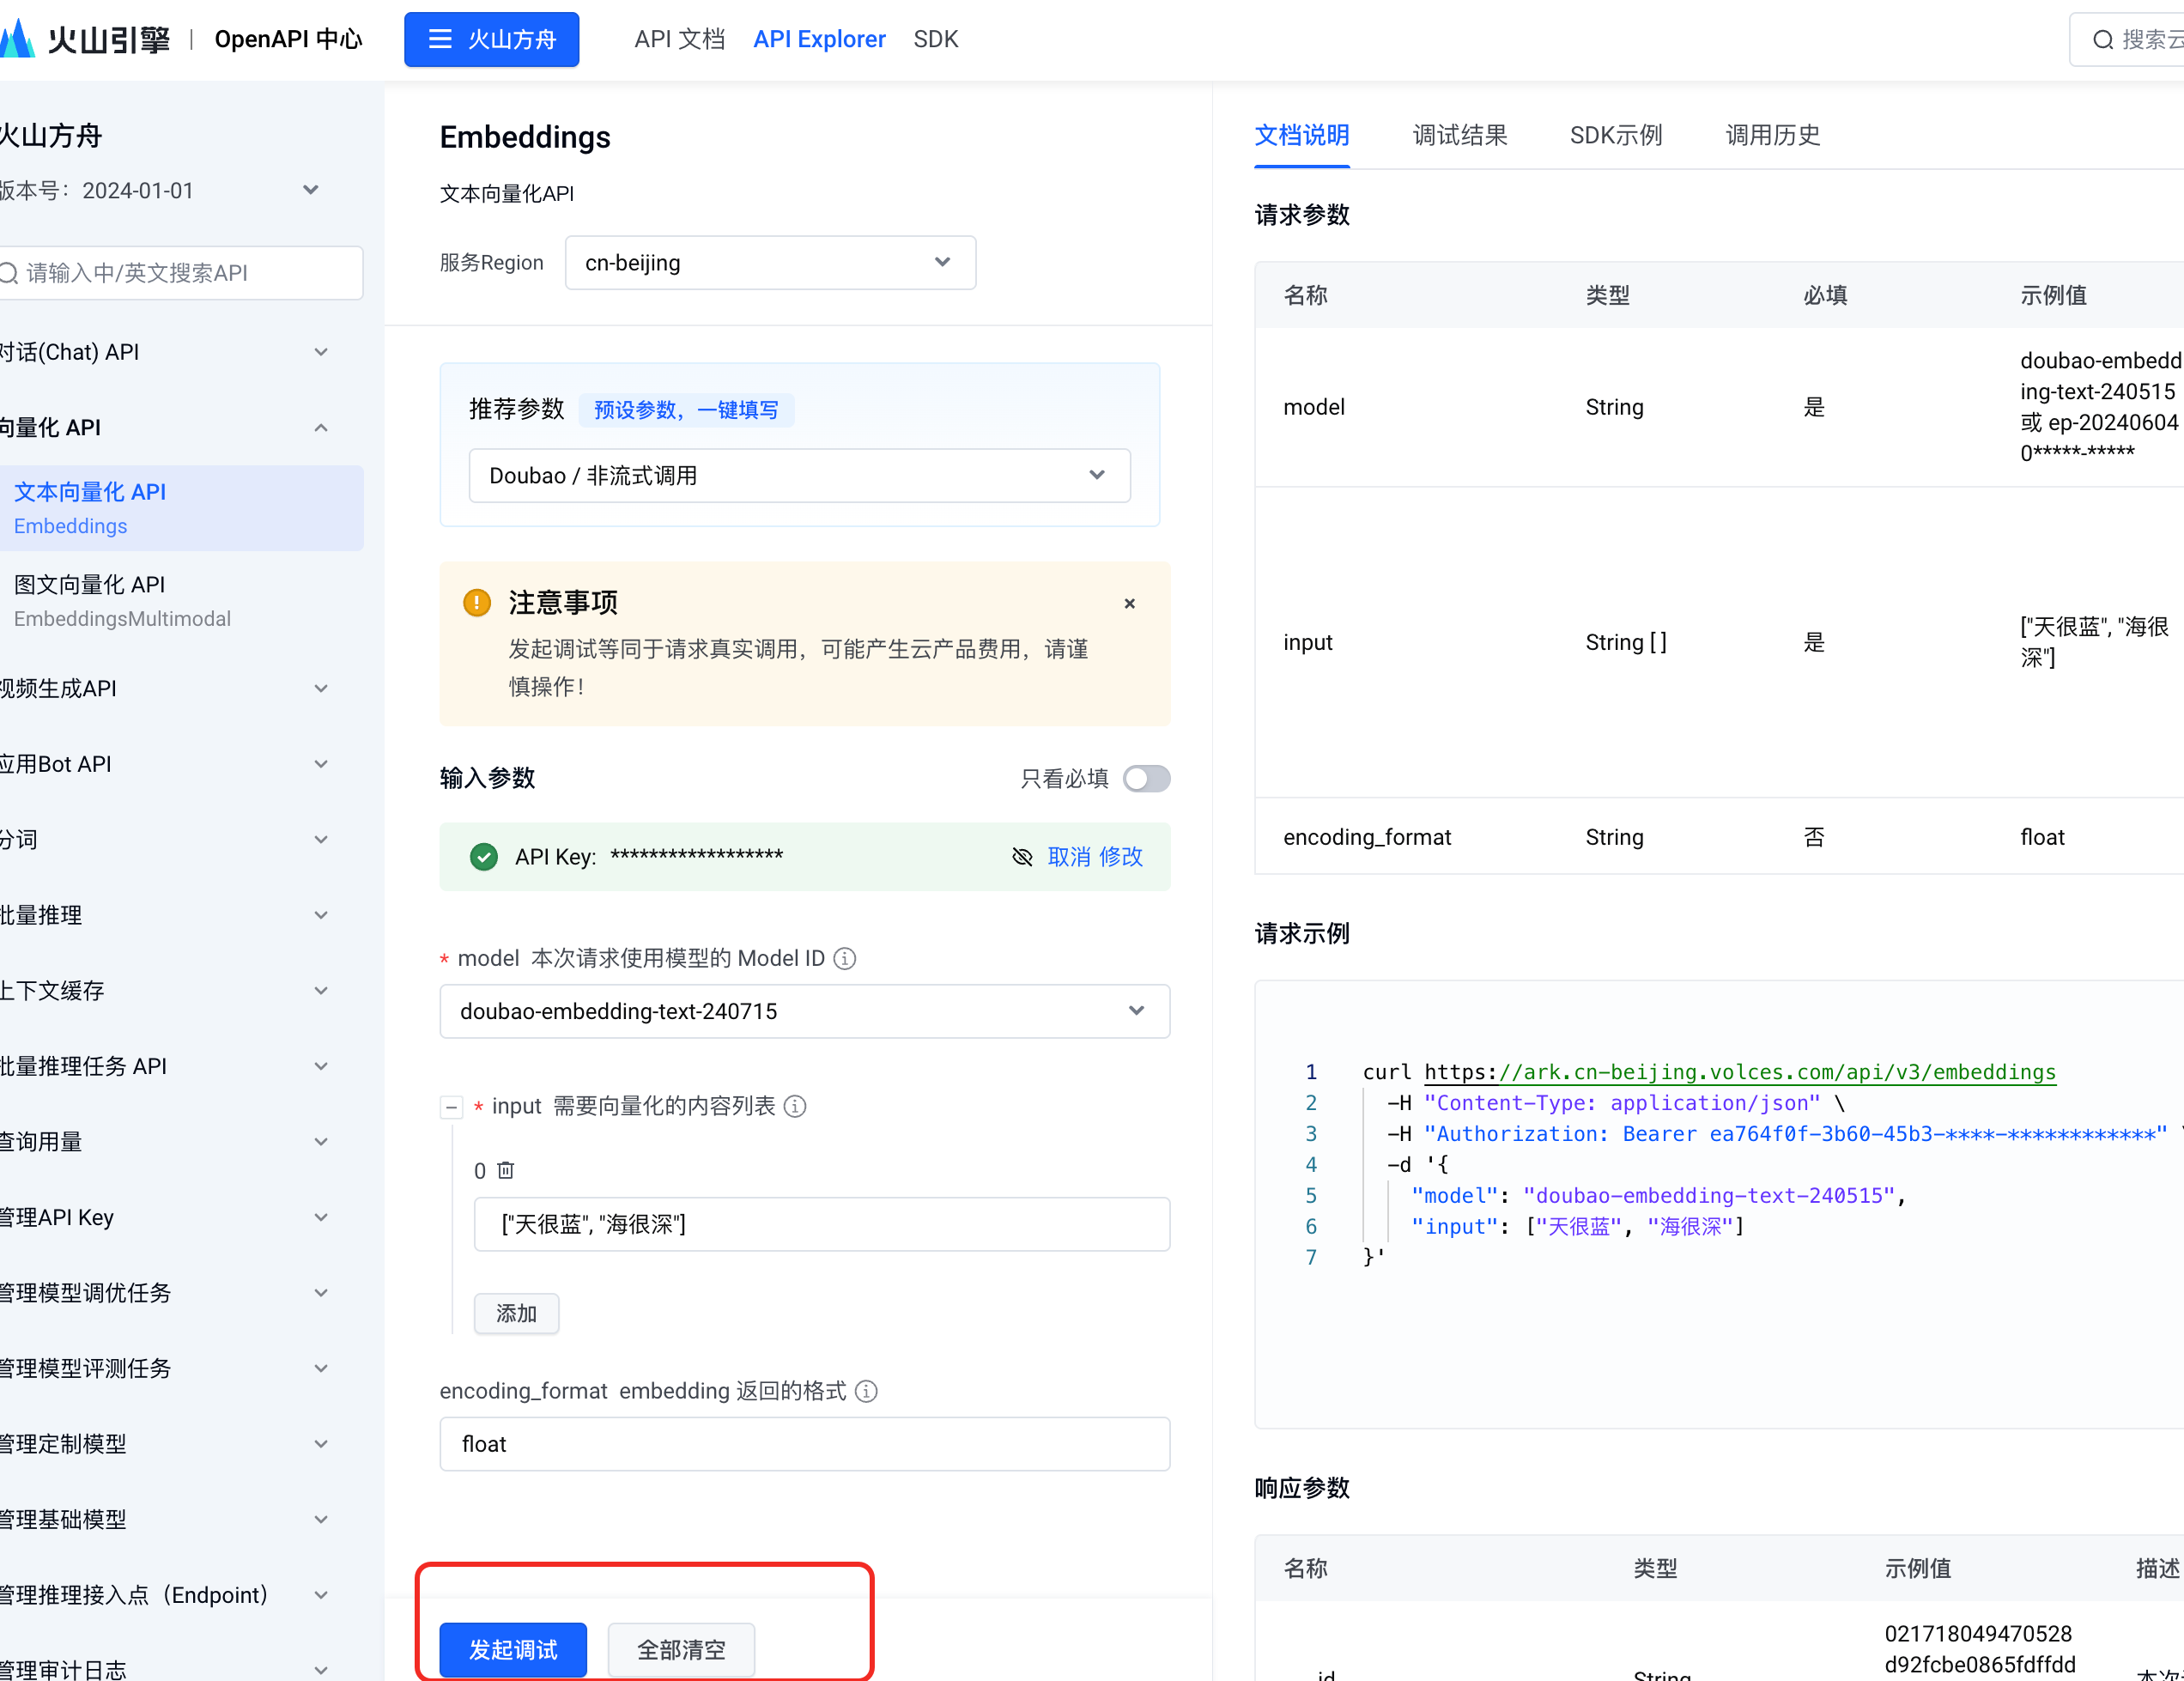
Task: Expand the 视频生成API section
Action: click(x=321, y=688)
